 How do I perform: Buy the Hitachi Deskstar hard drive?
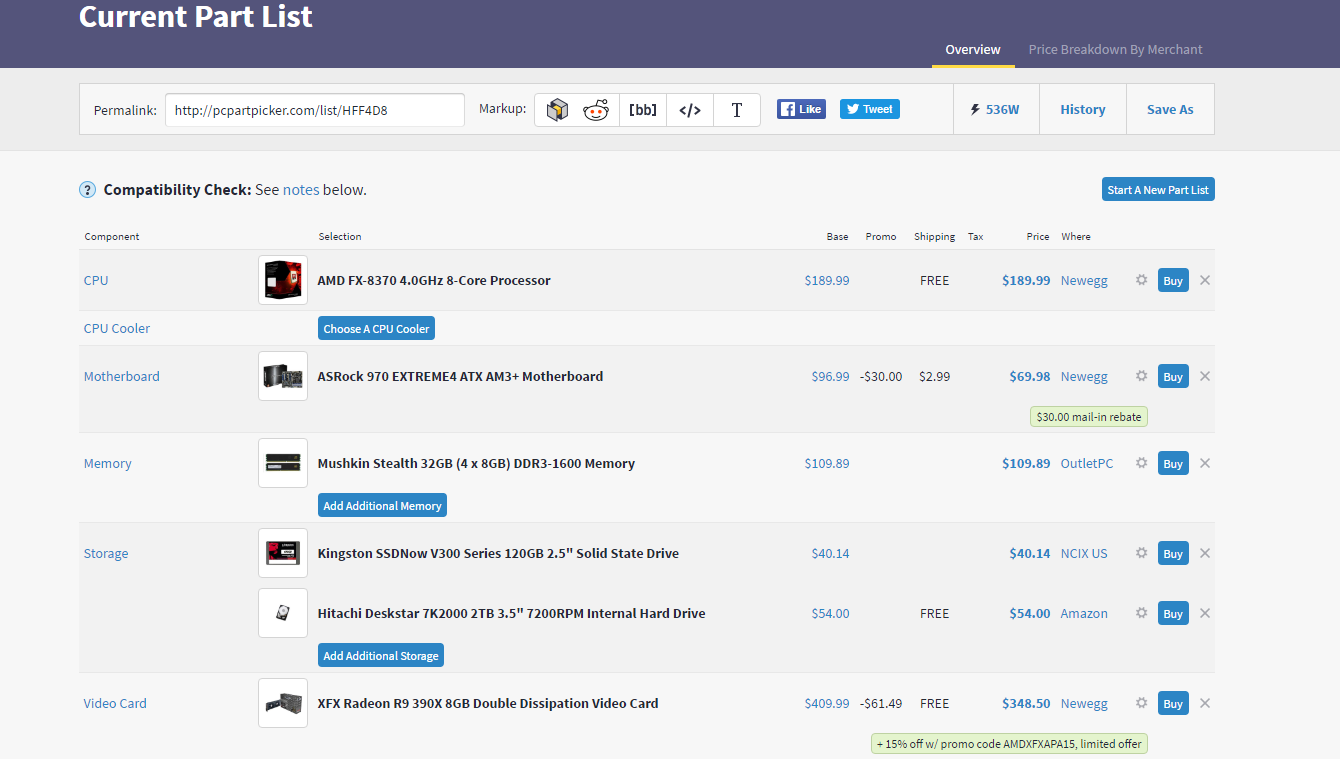coord(1173,613)
